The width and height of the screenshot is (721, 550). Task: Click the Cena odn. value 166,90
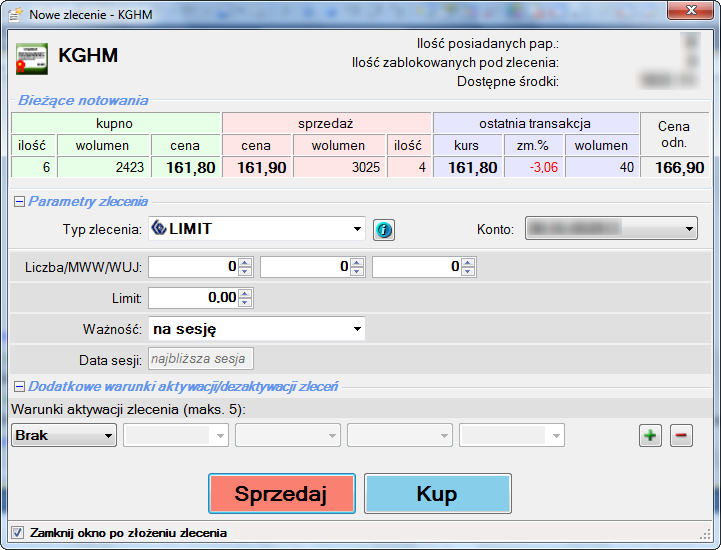tap(675, 167)
